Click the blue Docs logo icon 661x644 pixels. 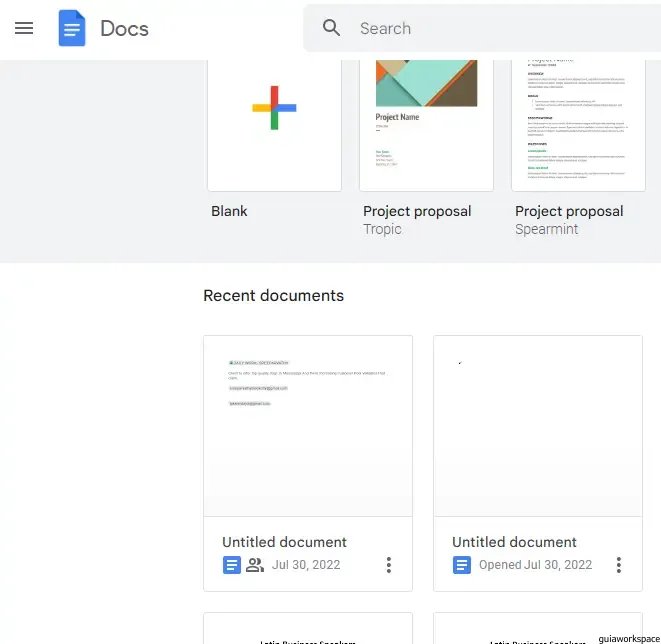pyautogui.click(x=72, y=28)
